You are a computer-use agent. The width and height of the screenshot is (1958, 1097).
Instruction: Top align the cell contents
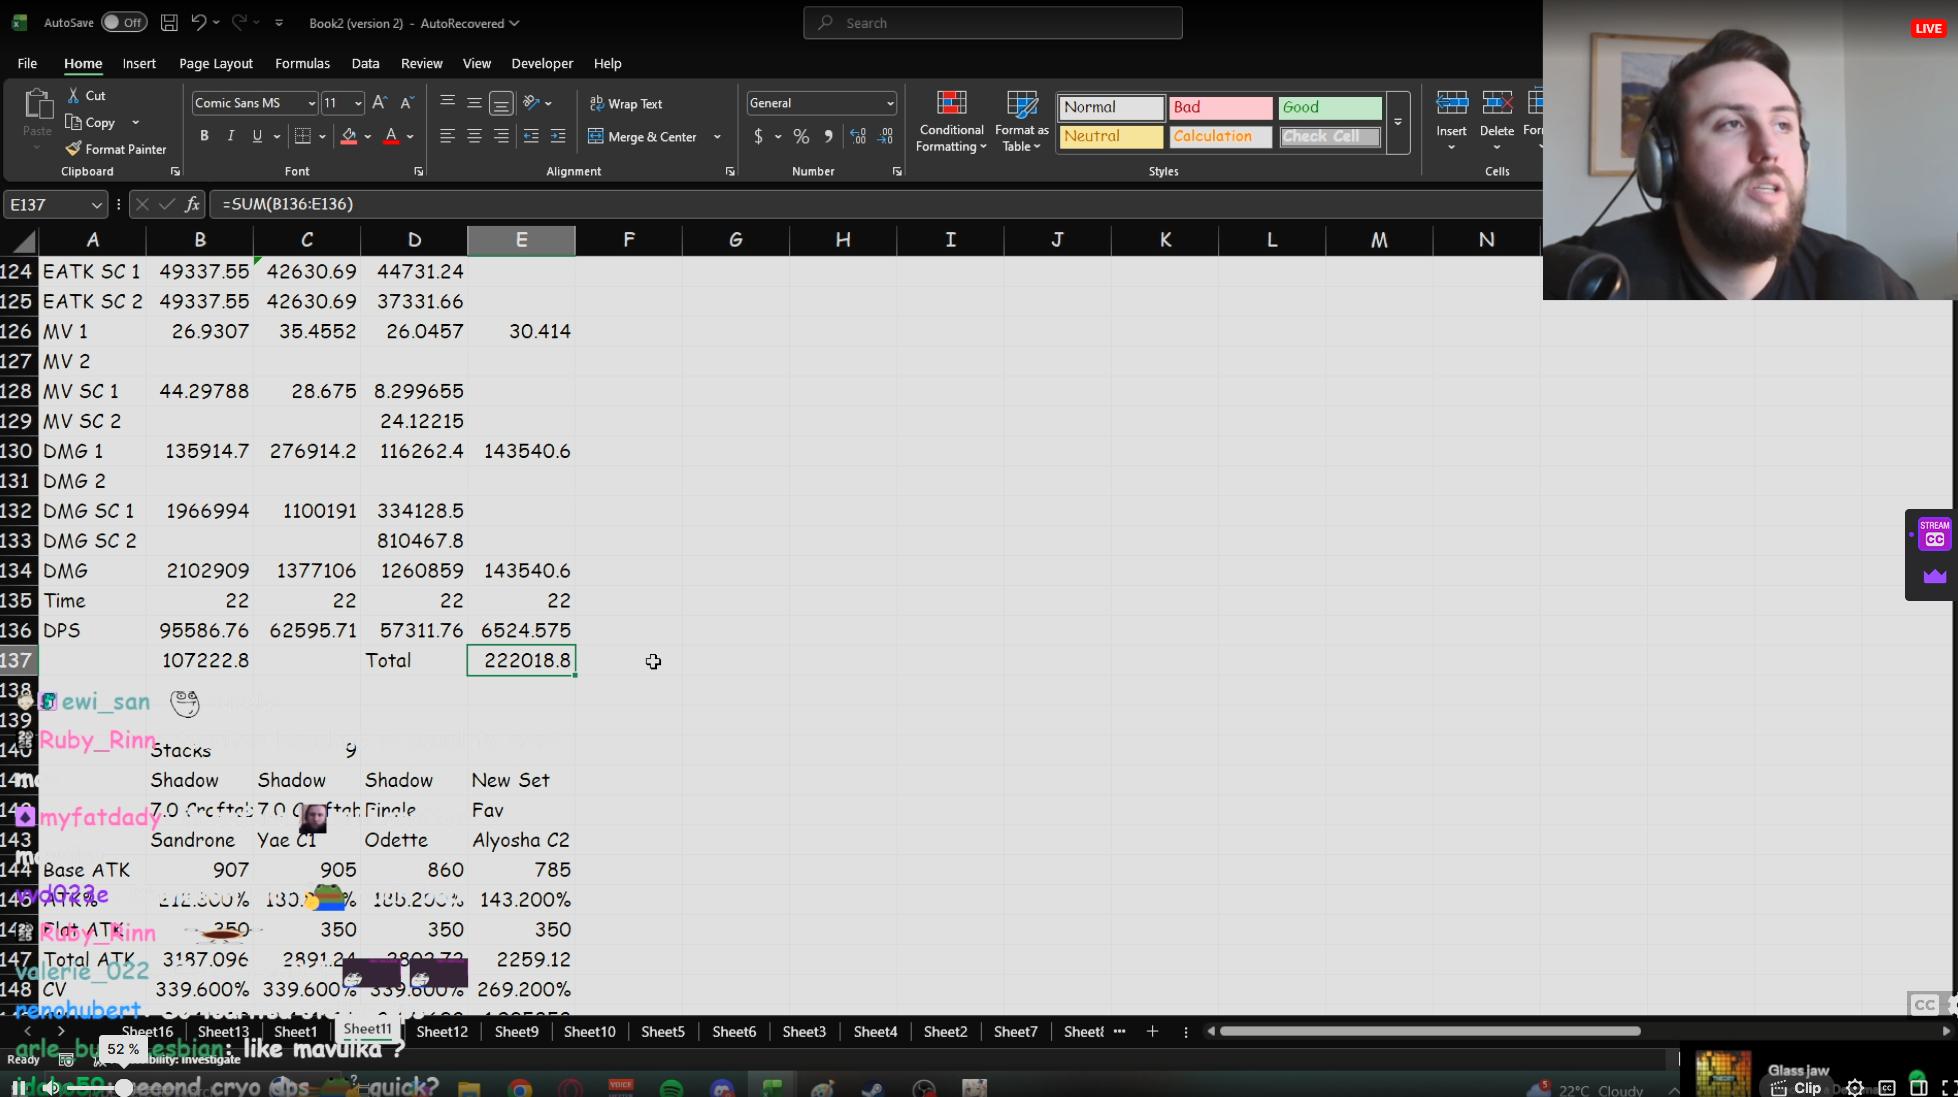point(447,102)
